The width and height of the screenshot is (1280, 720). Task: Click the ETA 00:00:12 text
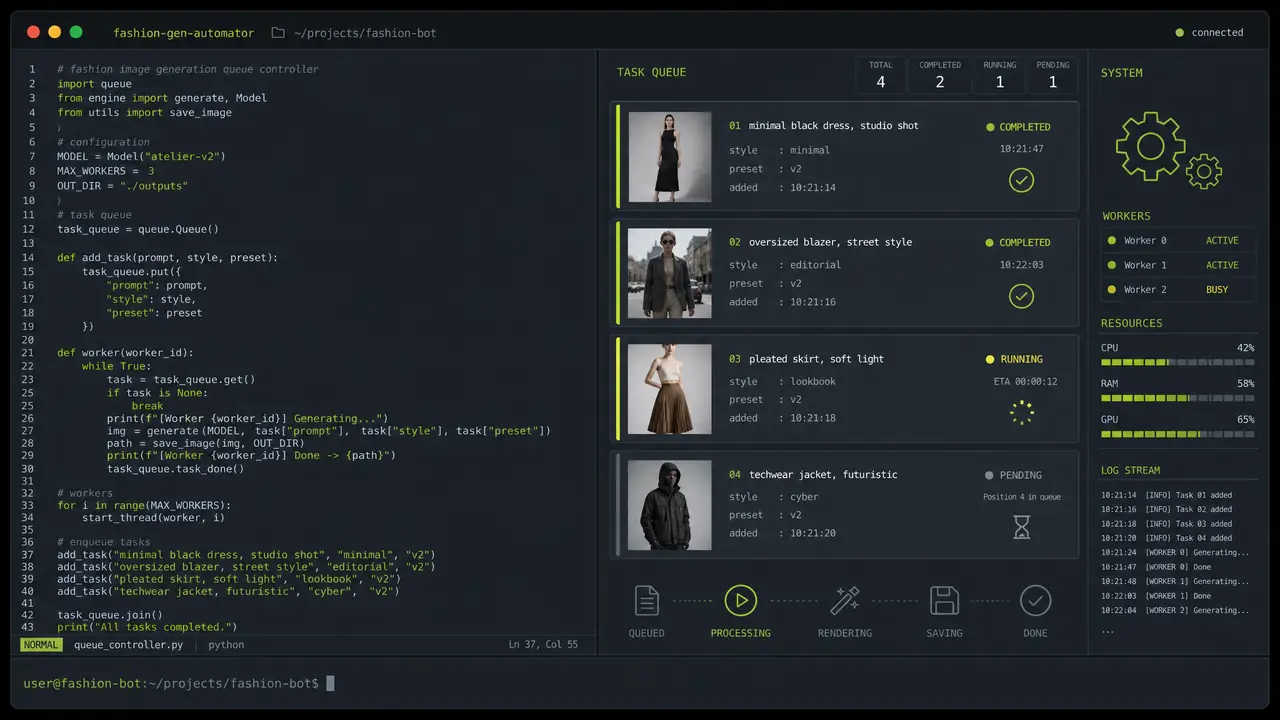click(x=1025, y=382)
